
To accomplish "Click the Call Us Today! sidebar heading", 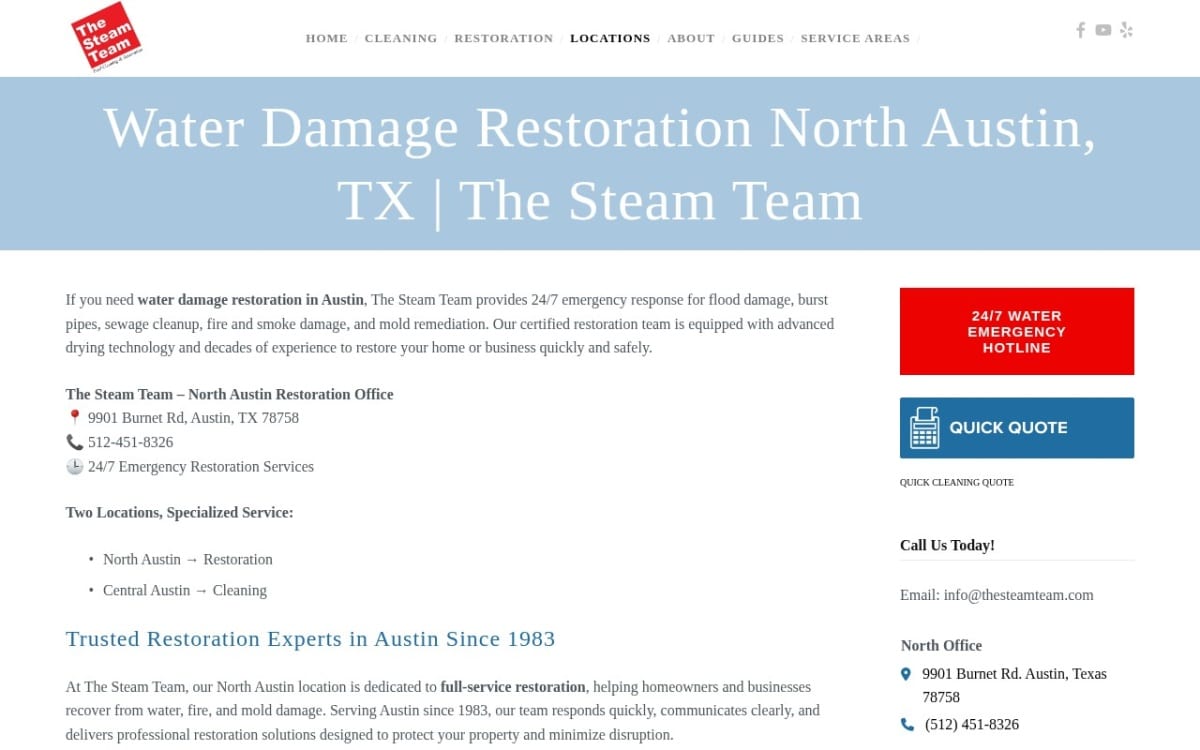I will (x=947, y=545).
